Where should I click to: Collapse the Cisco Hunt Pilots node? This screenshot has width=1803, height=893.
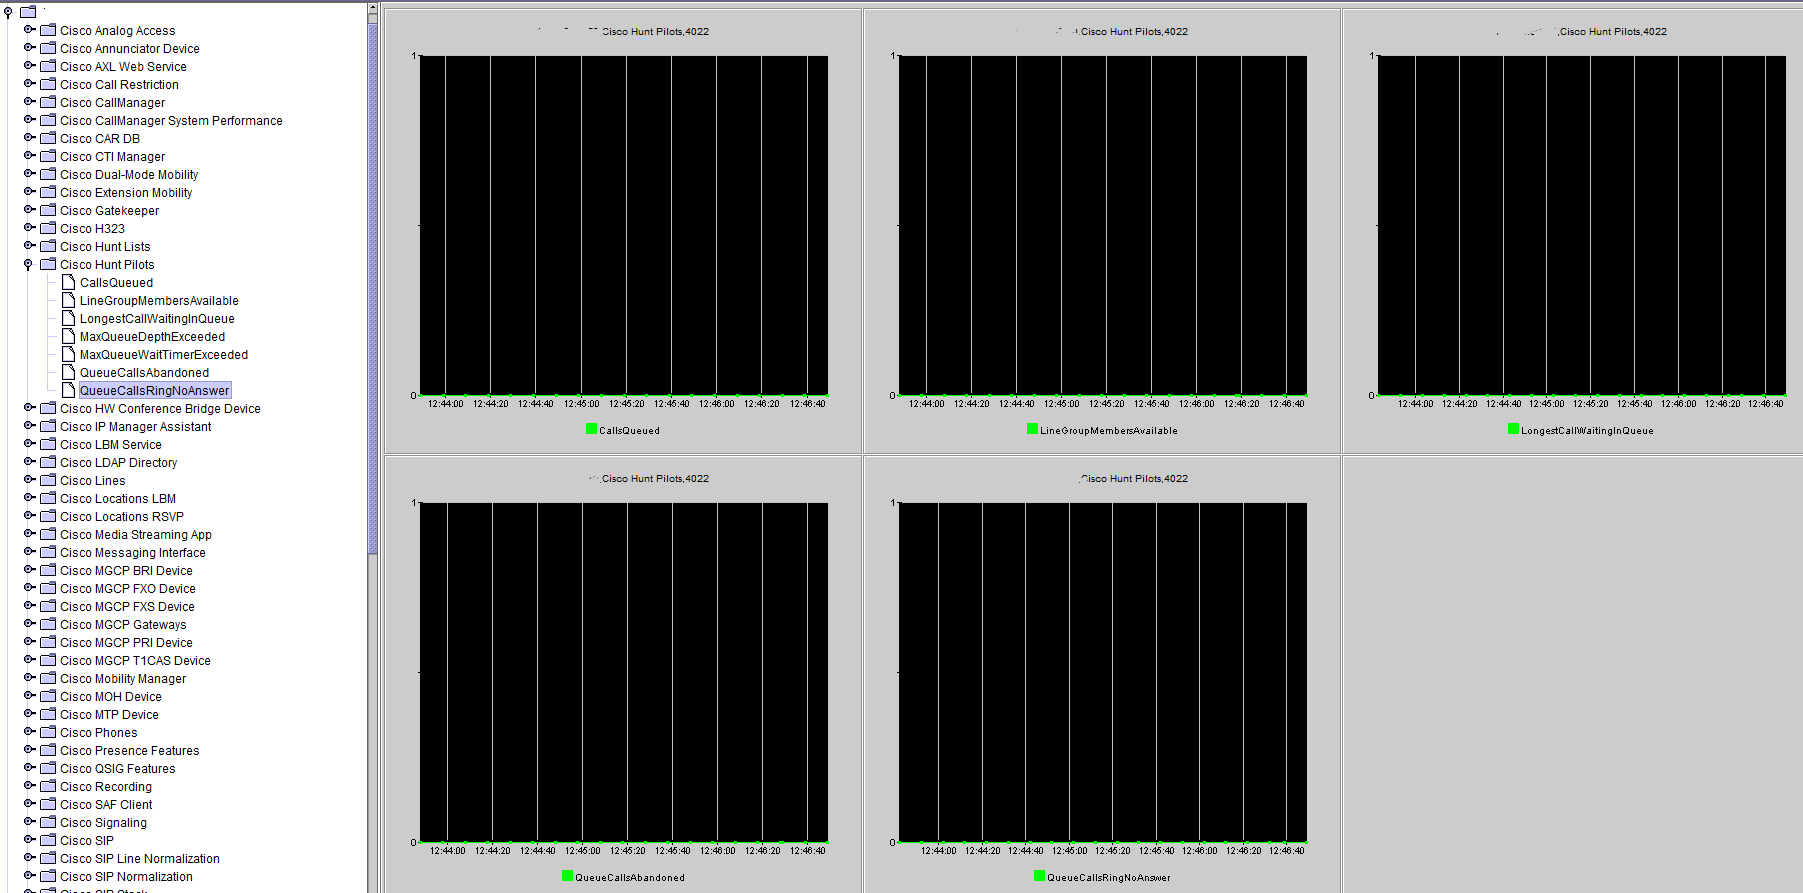pyautogui.click(x=28, y=265)
